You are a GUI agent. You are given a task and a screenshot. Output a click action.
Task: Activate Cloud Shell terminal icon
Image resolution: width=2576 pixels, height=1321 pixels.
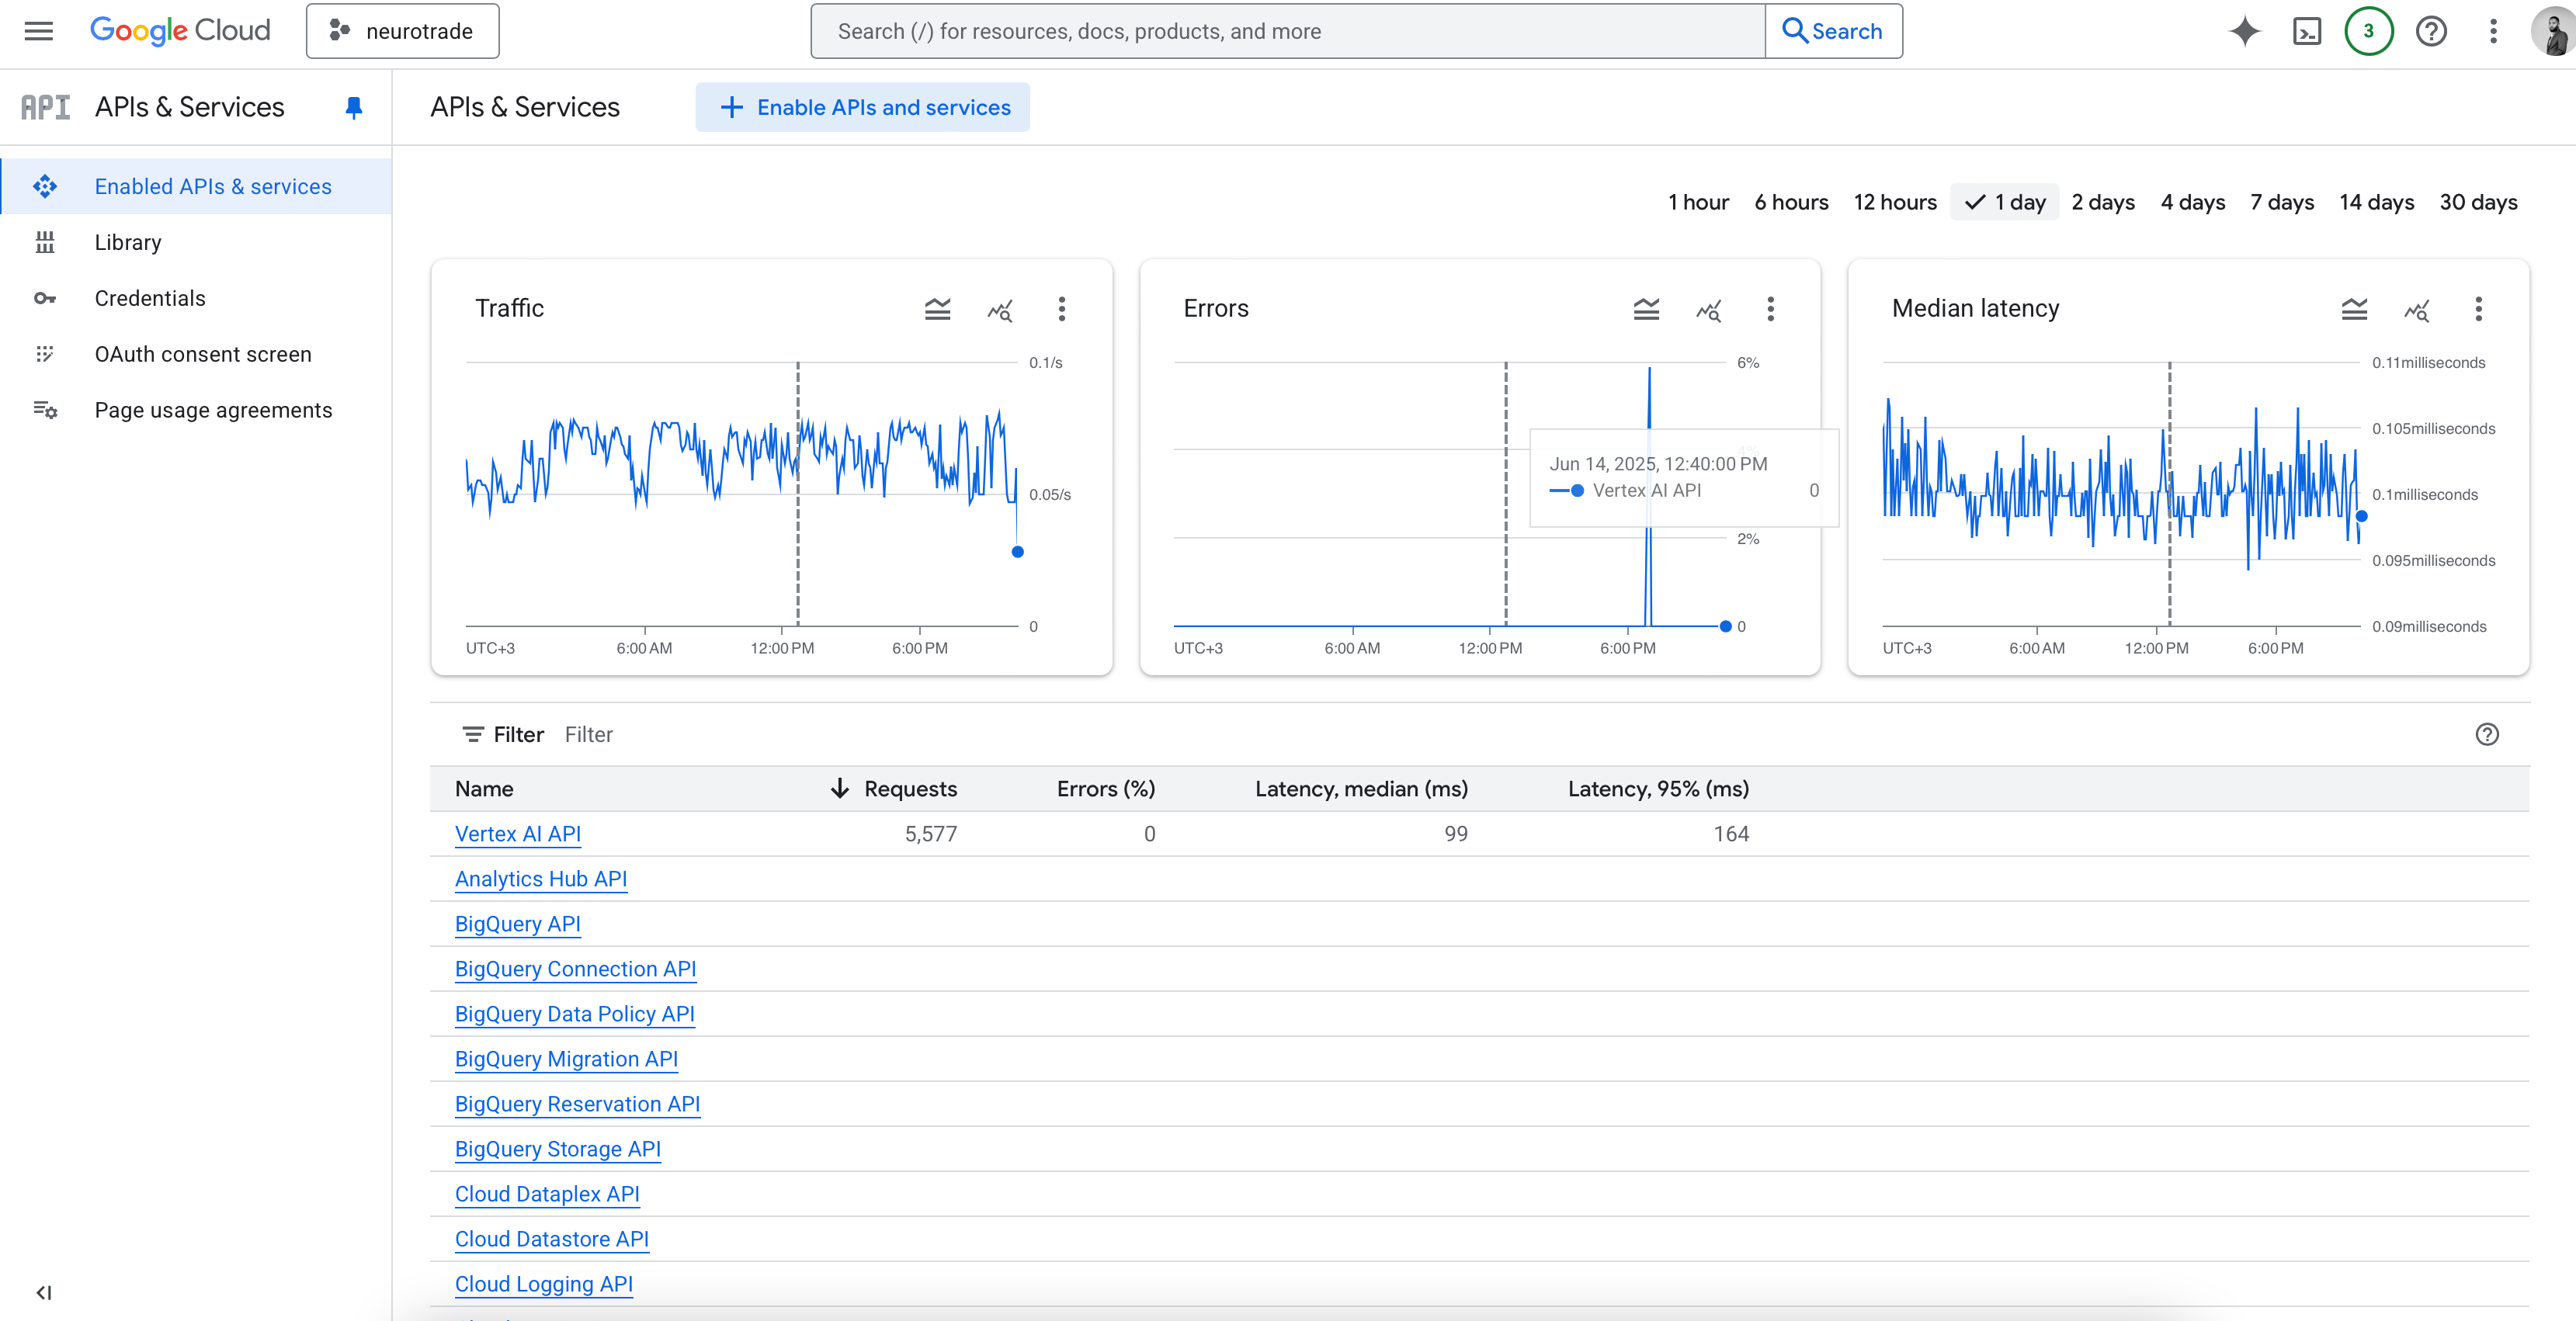[2306, 31]
